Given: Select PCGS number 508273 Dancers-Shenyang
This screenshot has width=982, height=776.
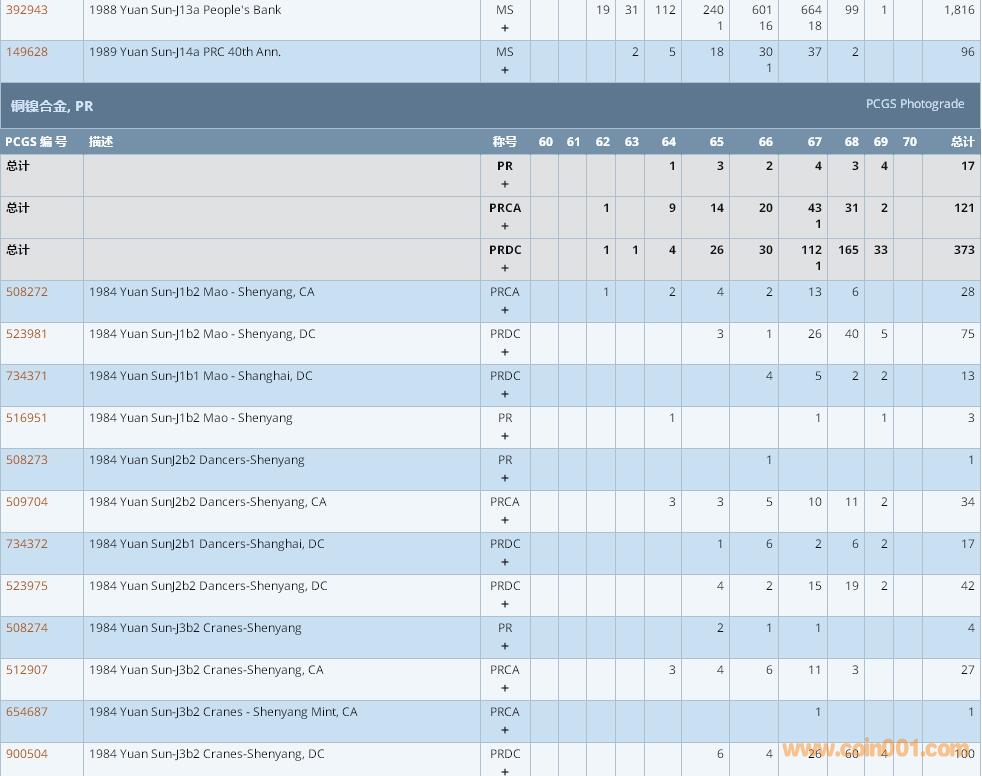Looking at the screenshot, I should [x=27, y=460].
